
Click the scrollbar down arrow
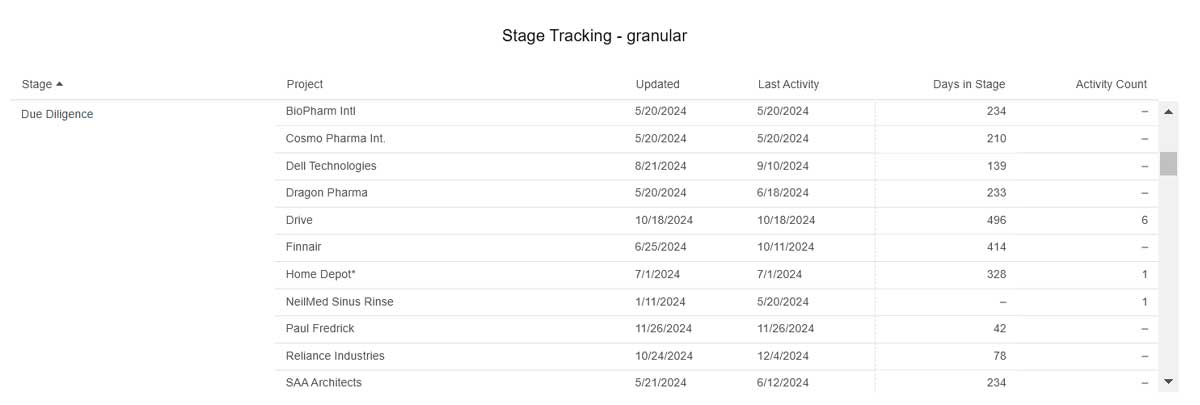1168,382
